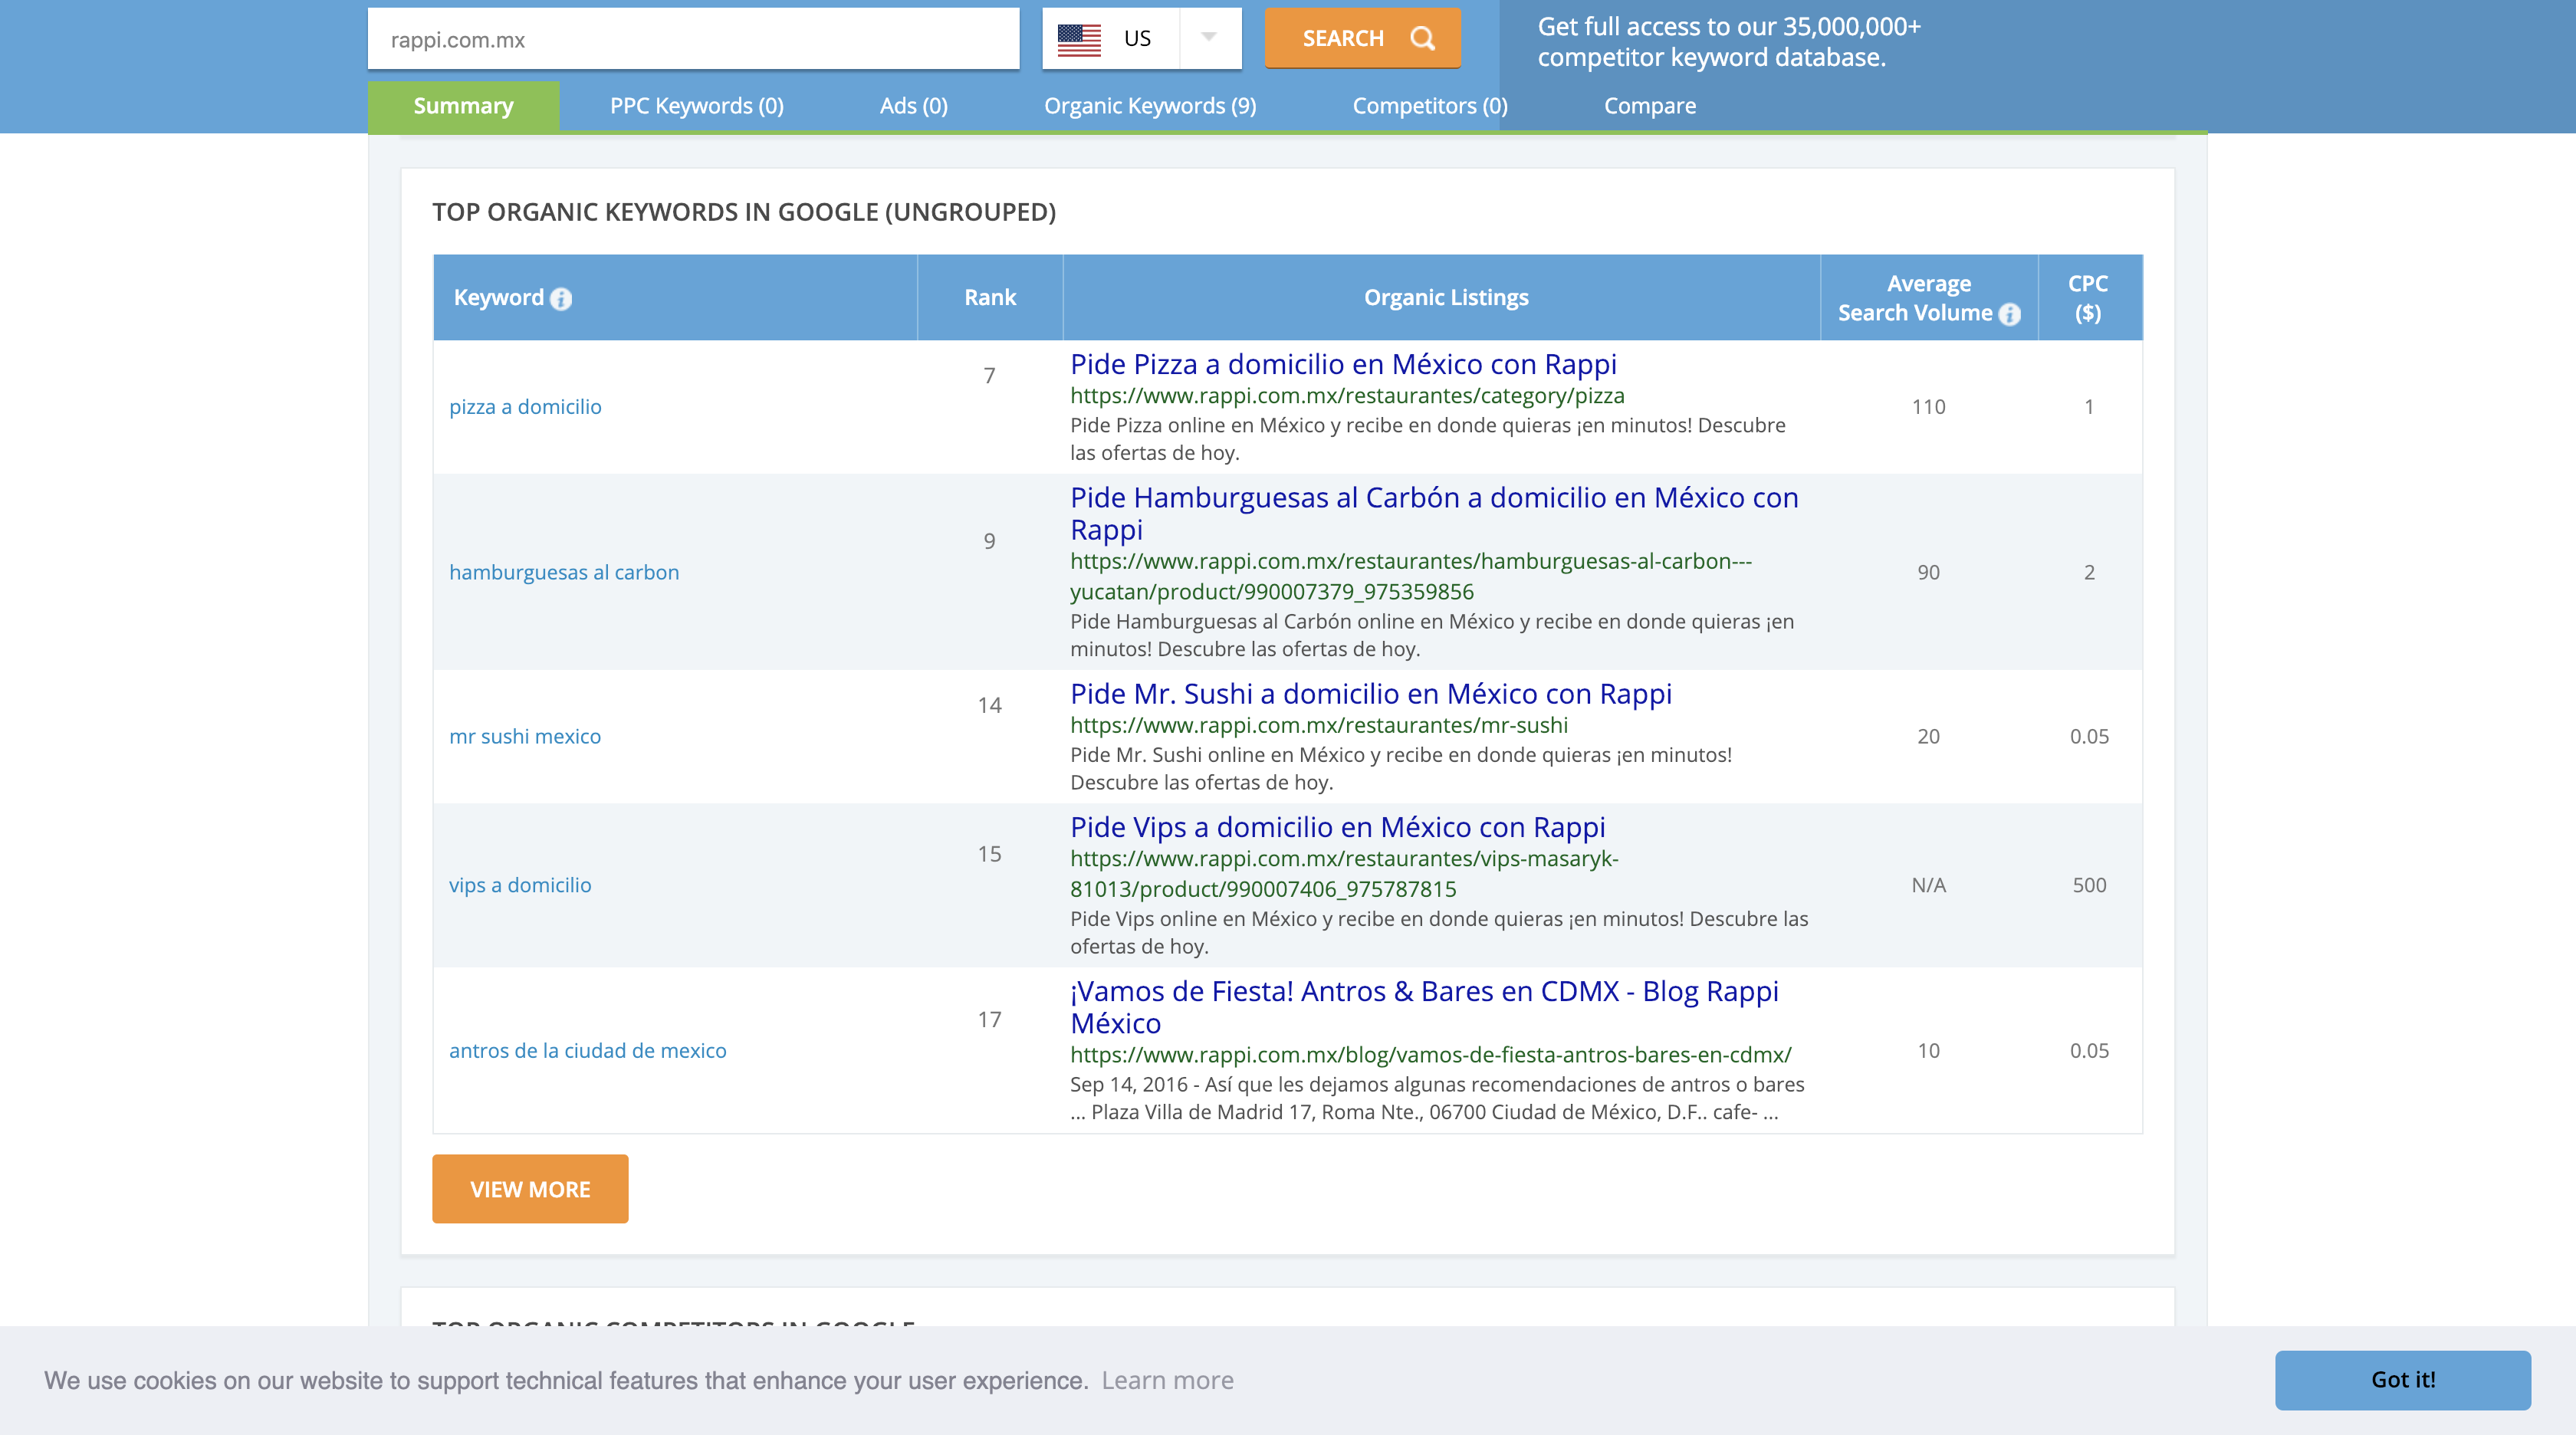Open listing ¡Vamos de Fiesta! Antros & Bares
This screenshot has height=1435, width=2576.
pos(1424,1007)
